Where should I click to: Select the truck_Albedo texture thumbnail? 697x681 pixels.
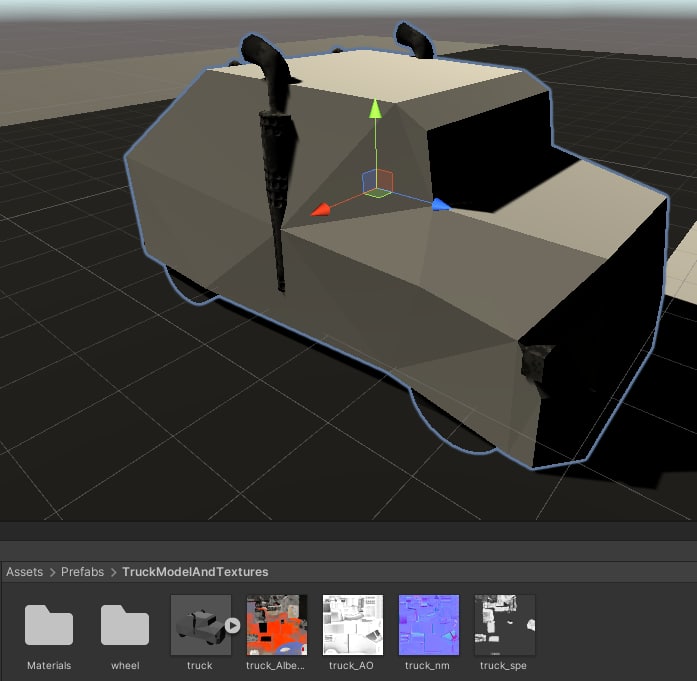(277, 625)
